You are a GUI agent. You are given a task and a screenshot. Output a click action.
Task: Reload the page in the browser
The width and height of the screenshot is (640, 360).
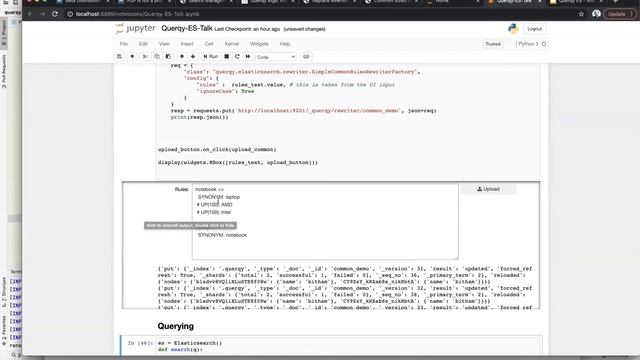point(55,14)
